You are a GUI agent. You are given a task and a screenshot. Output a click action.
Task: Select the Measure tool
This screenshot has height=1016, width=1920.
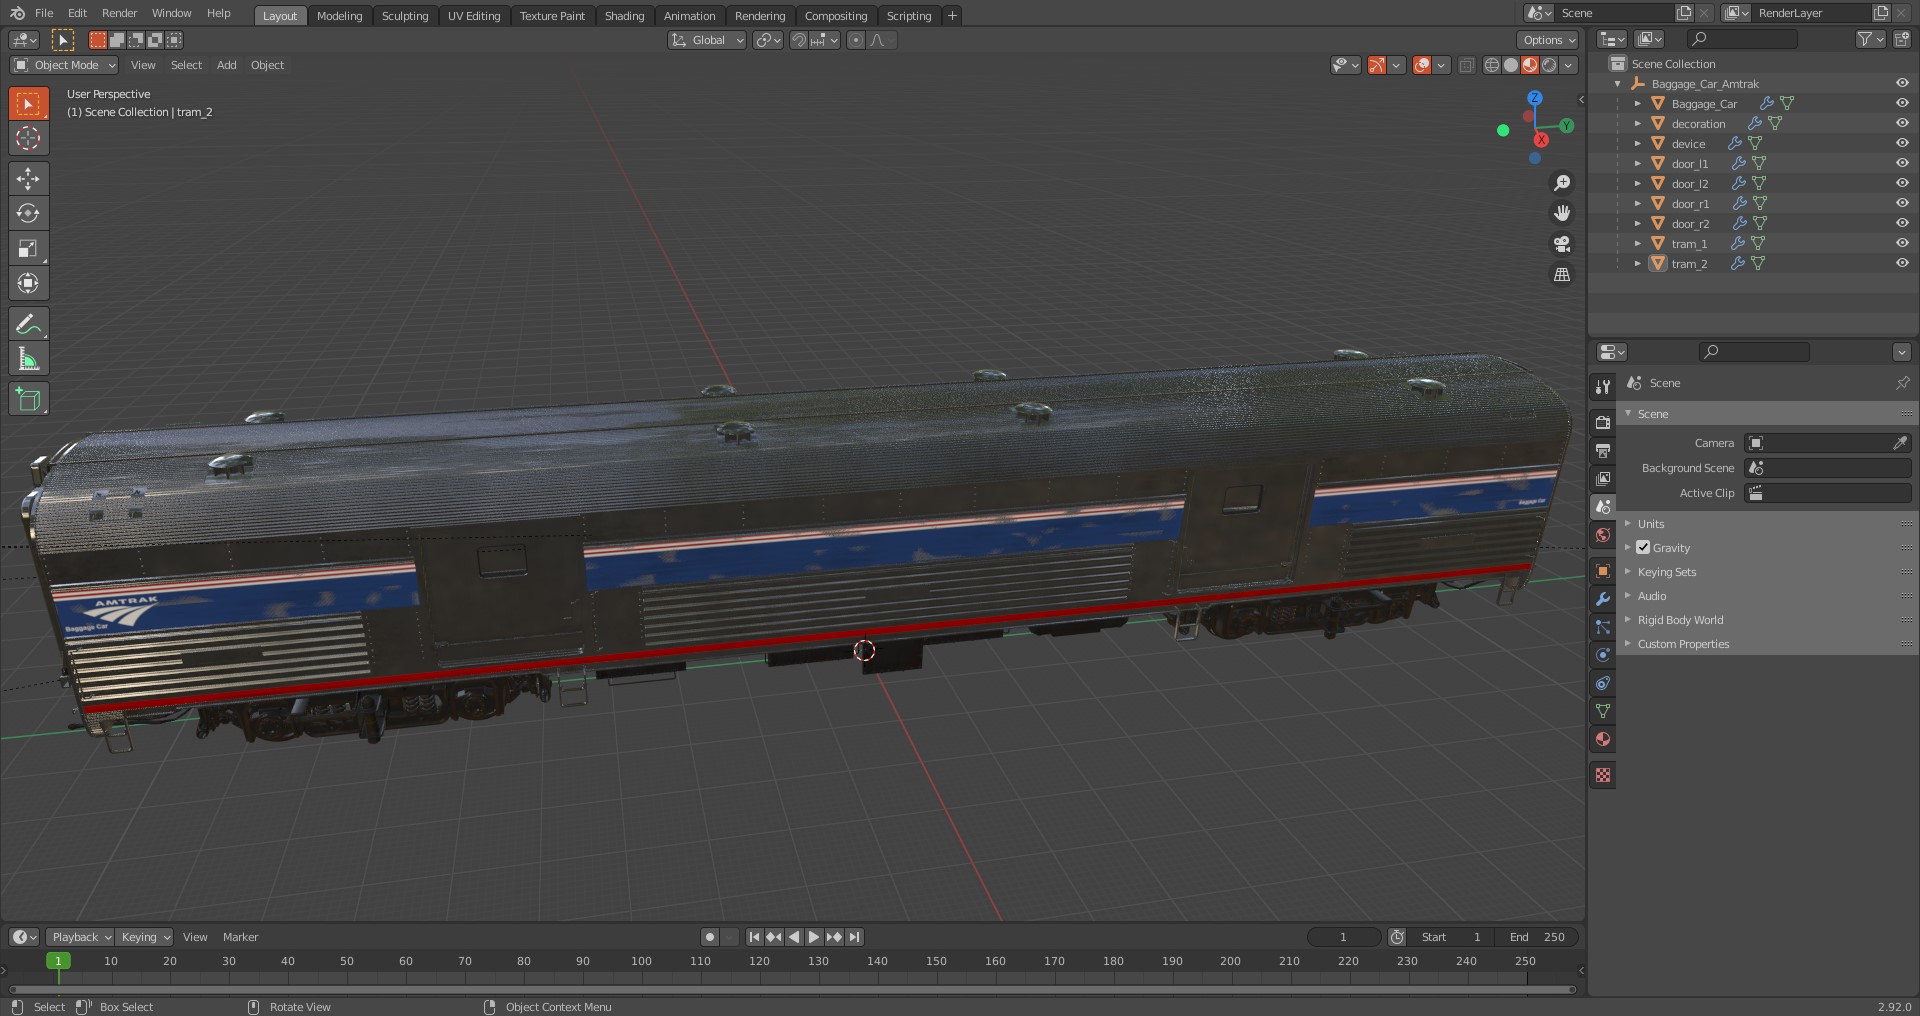click(28, 359)
